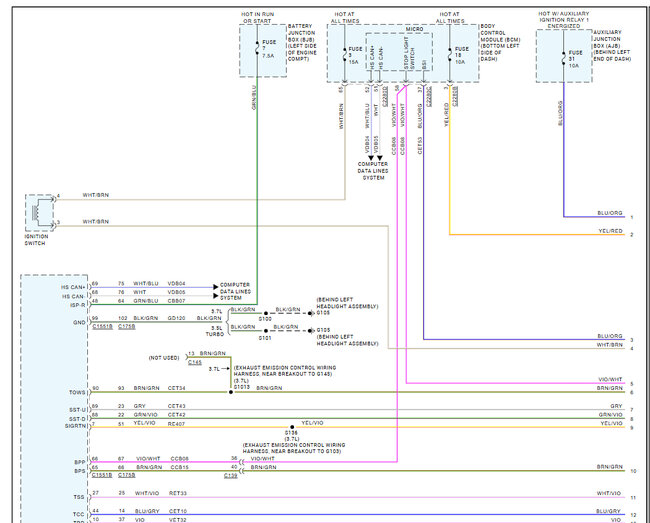
Task: Click the S136 splice dot
Action: [292, 427]
